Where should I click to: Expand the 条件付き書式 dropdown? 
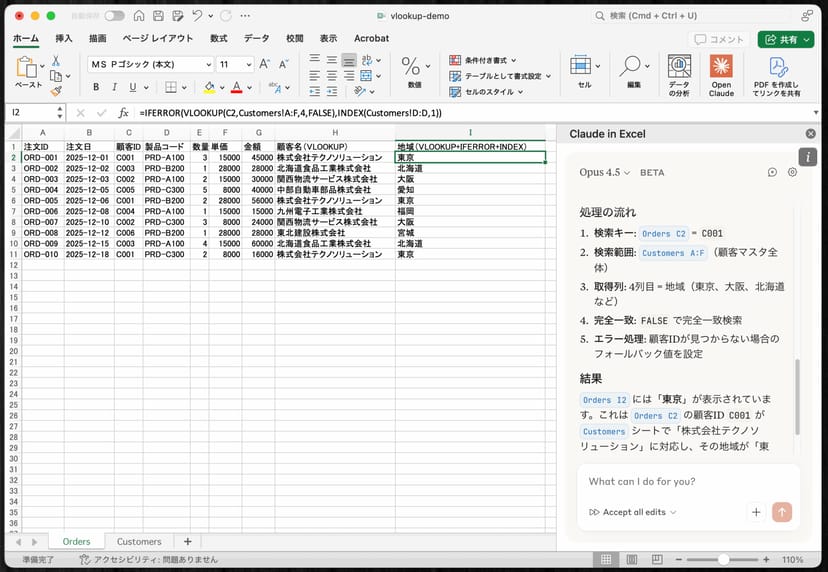point(492,60)
